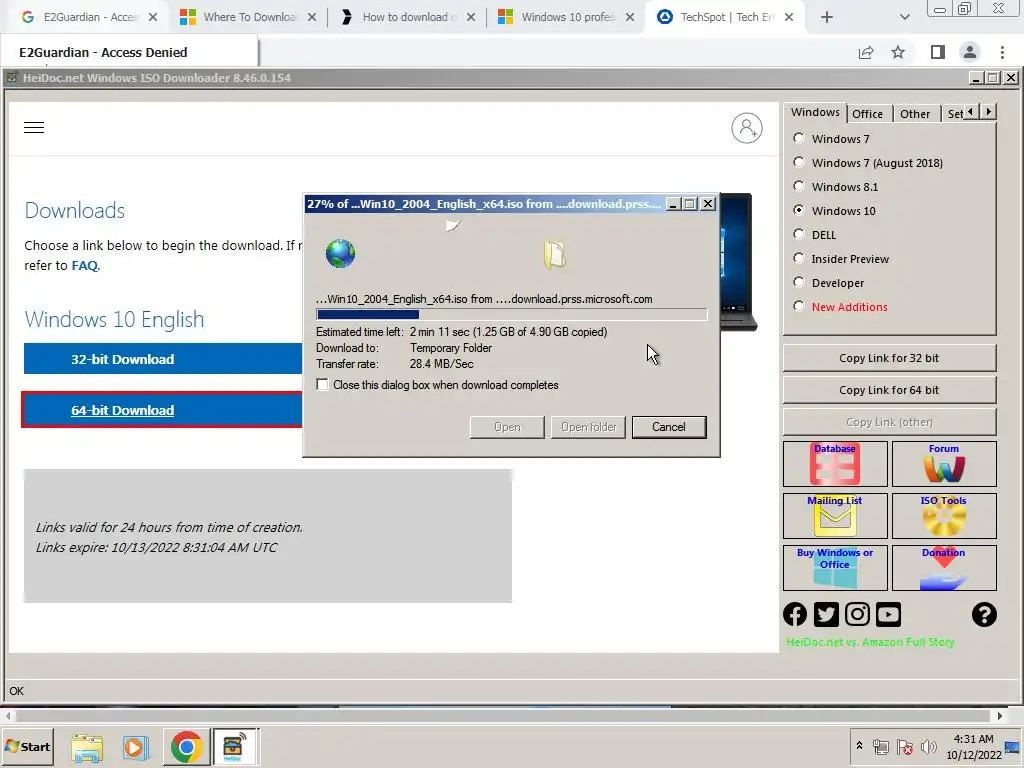Viewport: 1024px width, 768px height.
Task: Click the Chrome share page icon
Action: point(866,52)
